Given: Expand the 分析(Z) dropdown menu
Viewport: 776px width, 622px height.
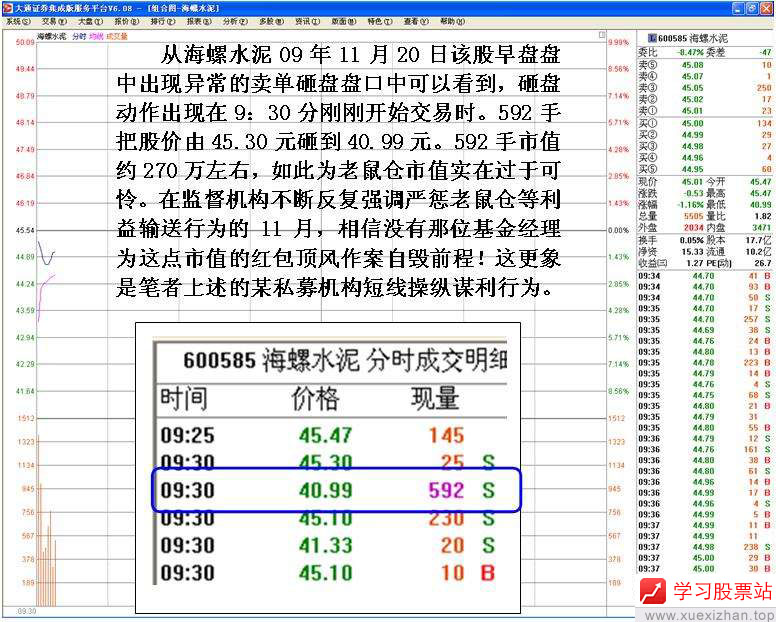Looking at the screenshot, I should click(x=235, y=20).
